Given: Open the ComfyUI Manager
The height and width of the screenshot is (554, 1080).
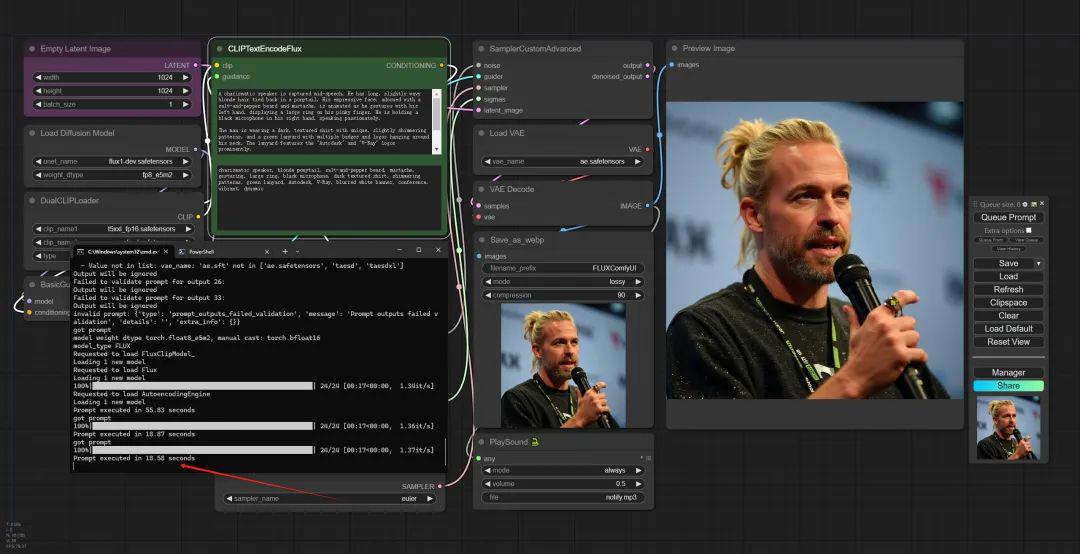Looking at the screenshot, I should [x=1008, y=372].
